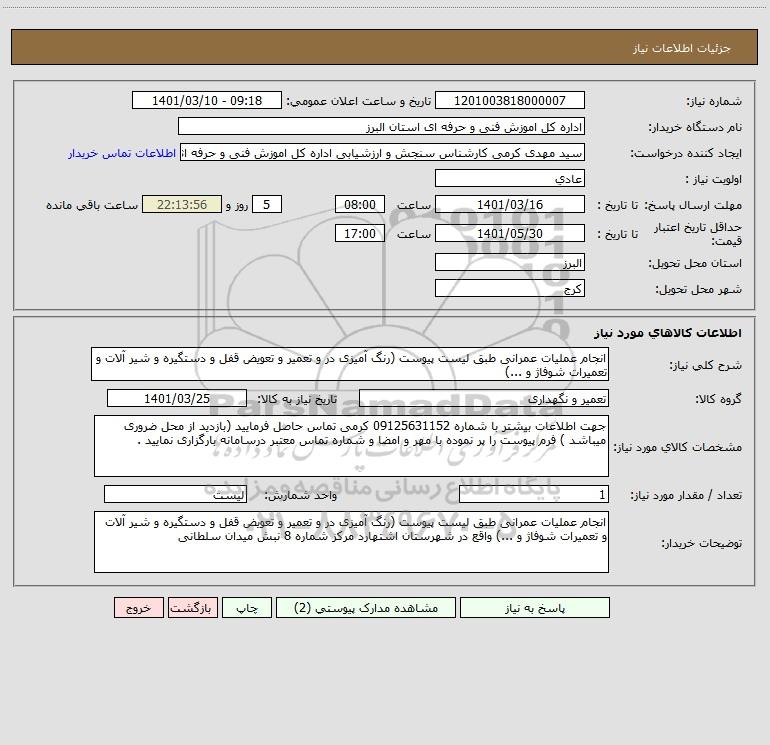Click the مشخصات کالای مورد نیاز text area

click(351, 446)
